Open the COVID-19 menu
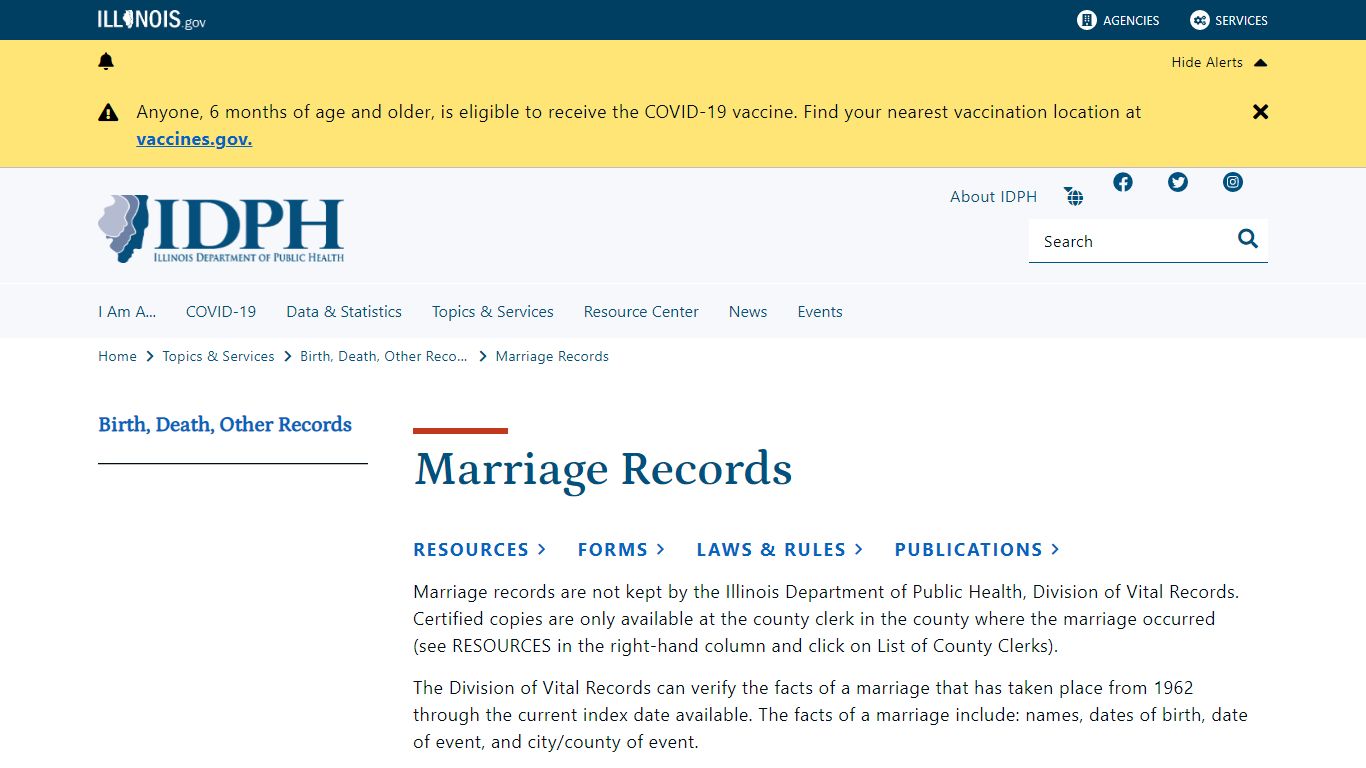1366x768 pixels. (221, 312)
